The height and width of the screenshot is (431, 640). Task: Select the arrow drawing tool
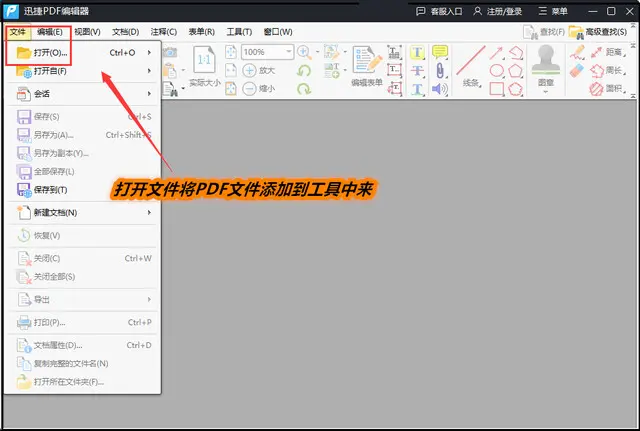coord(496,52)
